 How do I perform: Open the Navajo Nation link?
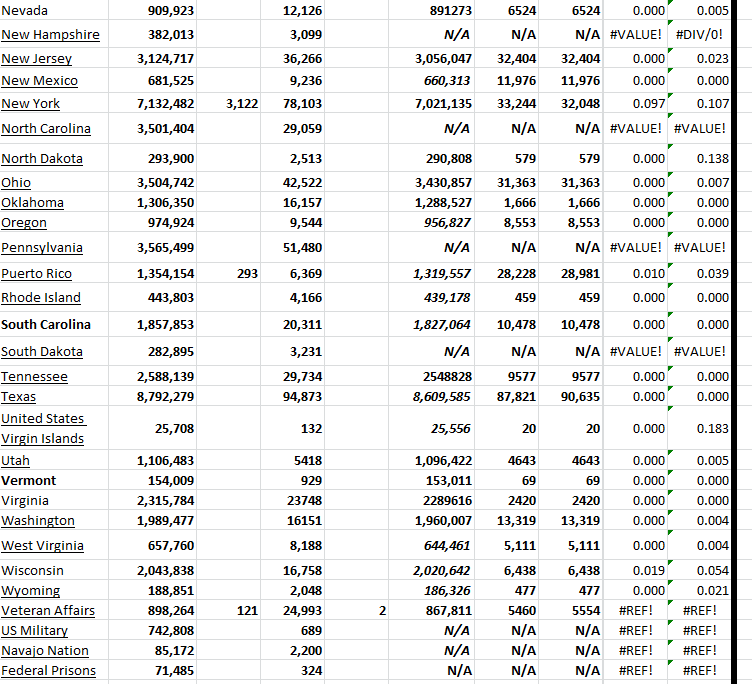(x=45, y=651)
